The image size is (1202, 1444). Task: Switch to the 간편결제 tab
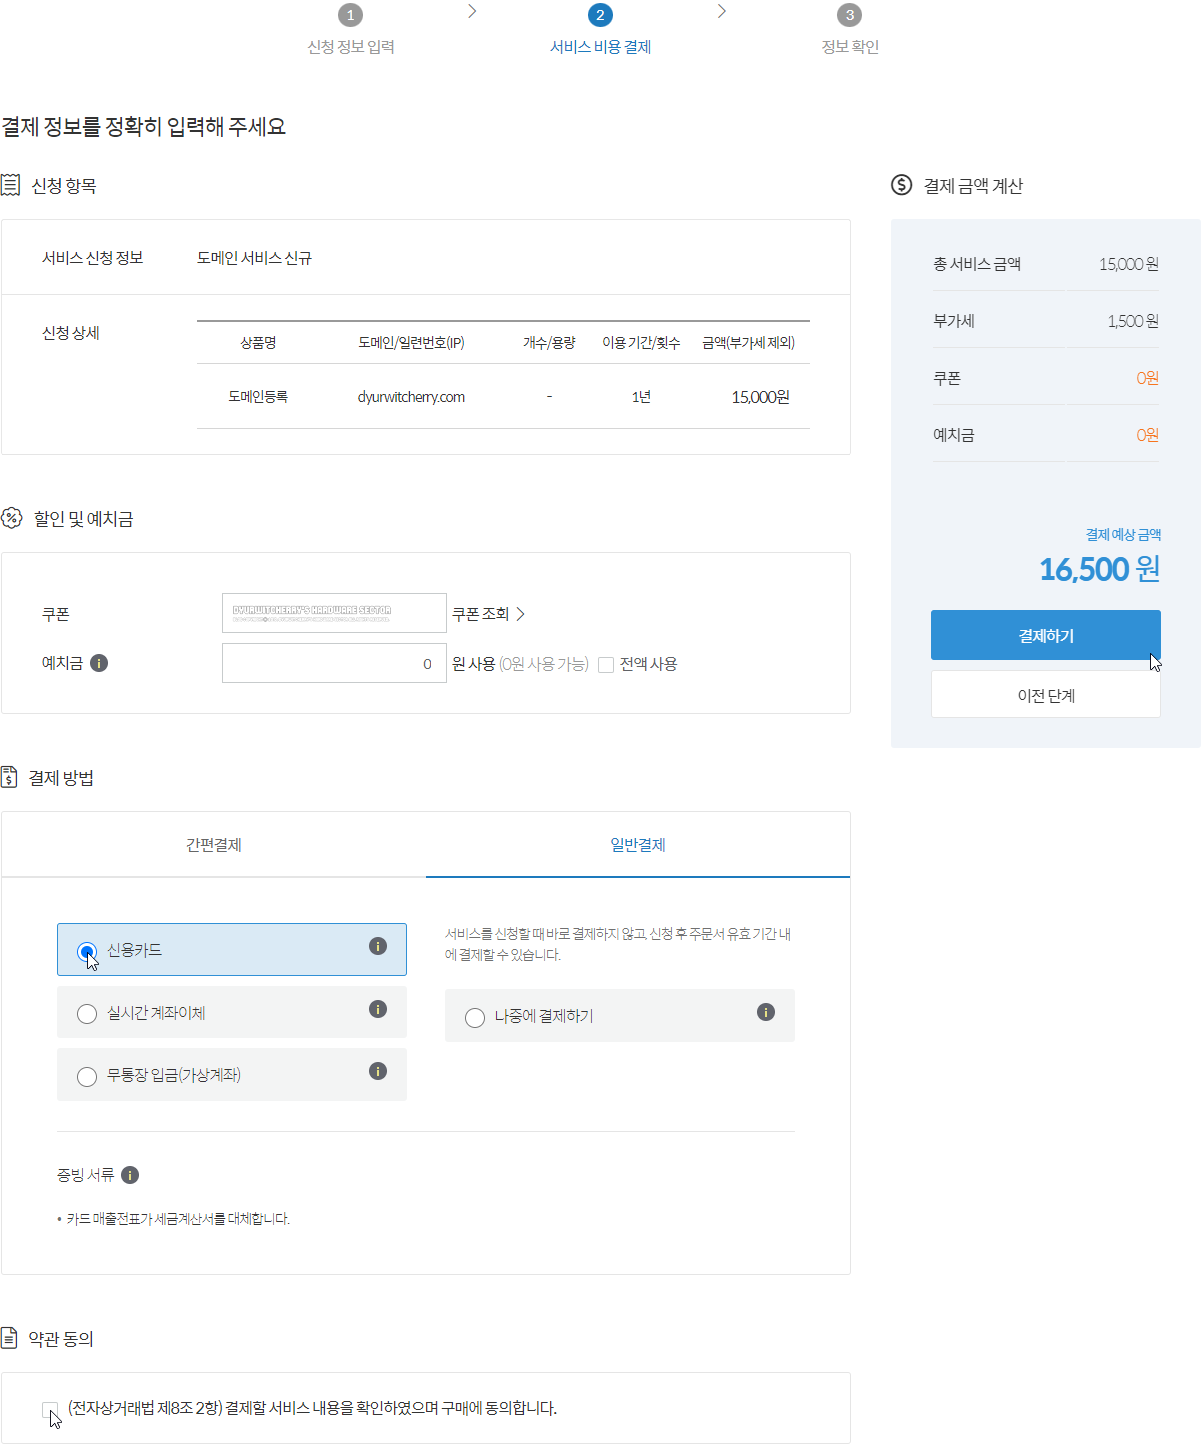[x=212, y=844]
